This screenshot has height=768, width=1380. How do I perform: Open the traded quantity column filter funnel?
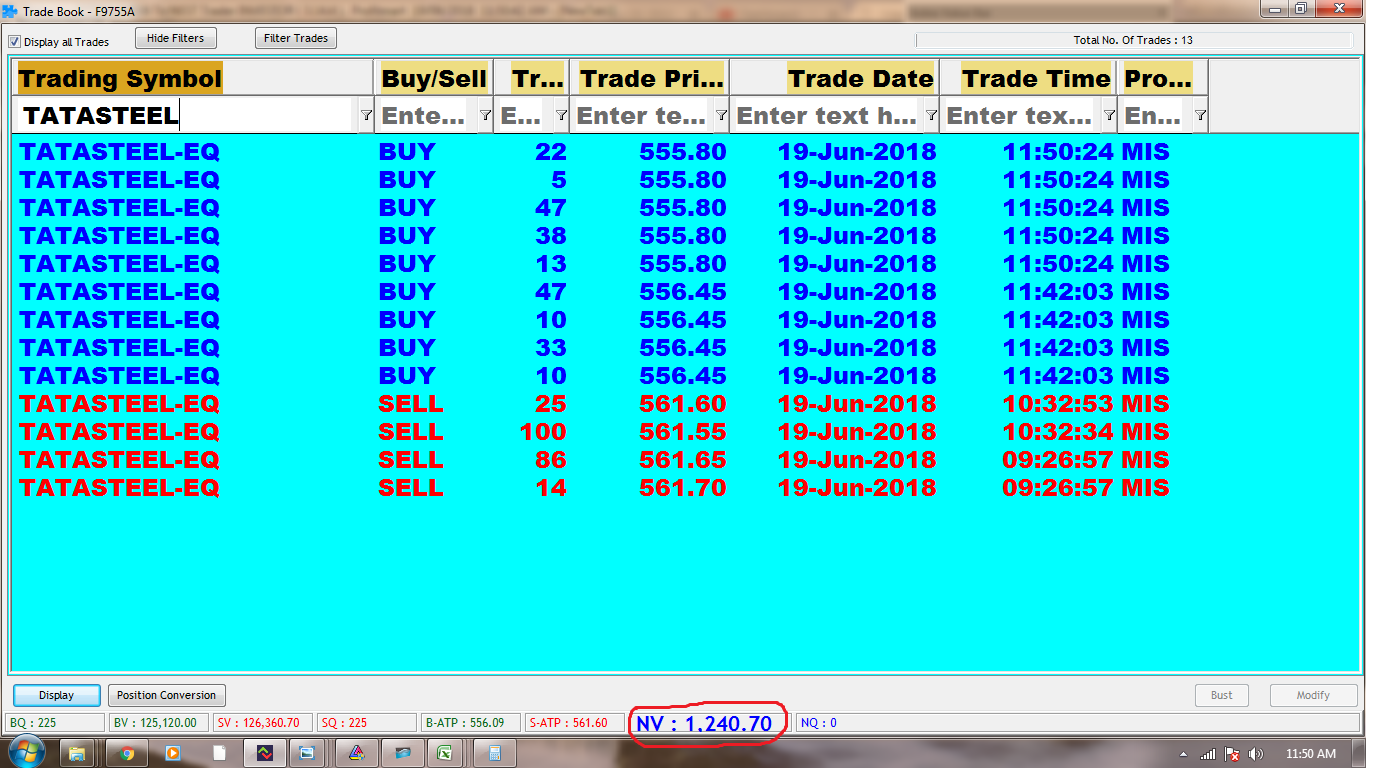561,116
